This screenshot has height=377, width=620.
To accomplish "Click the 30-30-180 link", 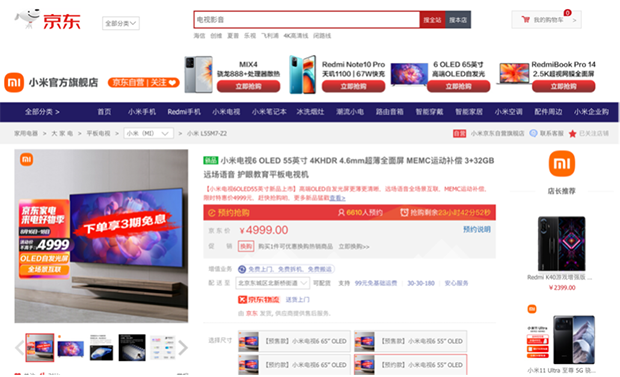I will (421, 283).
